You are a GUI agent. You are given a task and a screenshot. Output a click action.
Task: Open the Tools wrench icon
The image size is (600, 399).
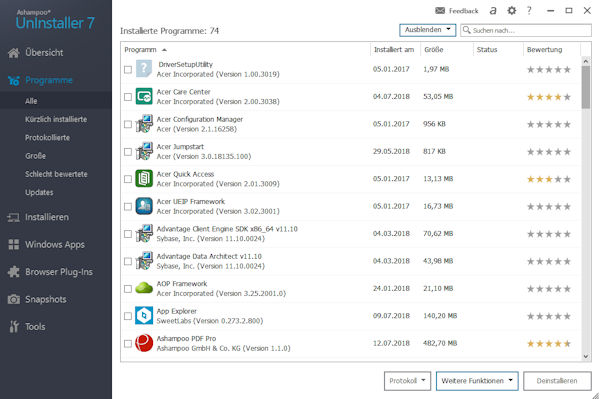pyautogui.click(x=14, y=327)
